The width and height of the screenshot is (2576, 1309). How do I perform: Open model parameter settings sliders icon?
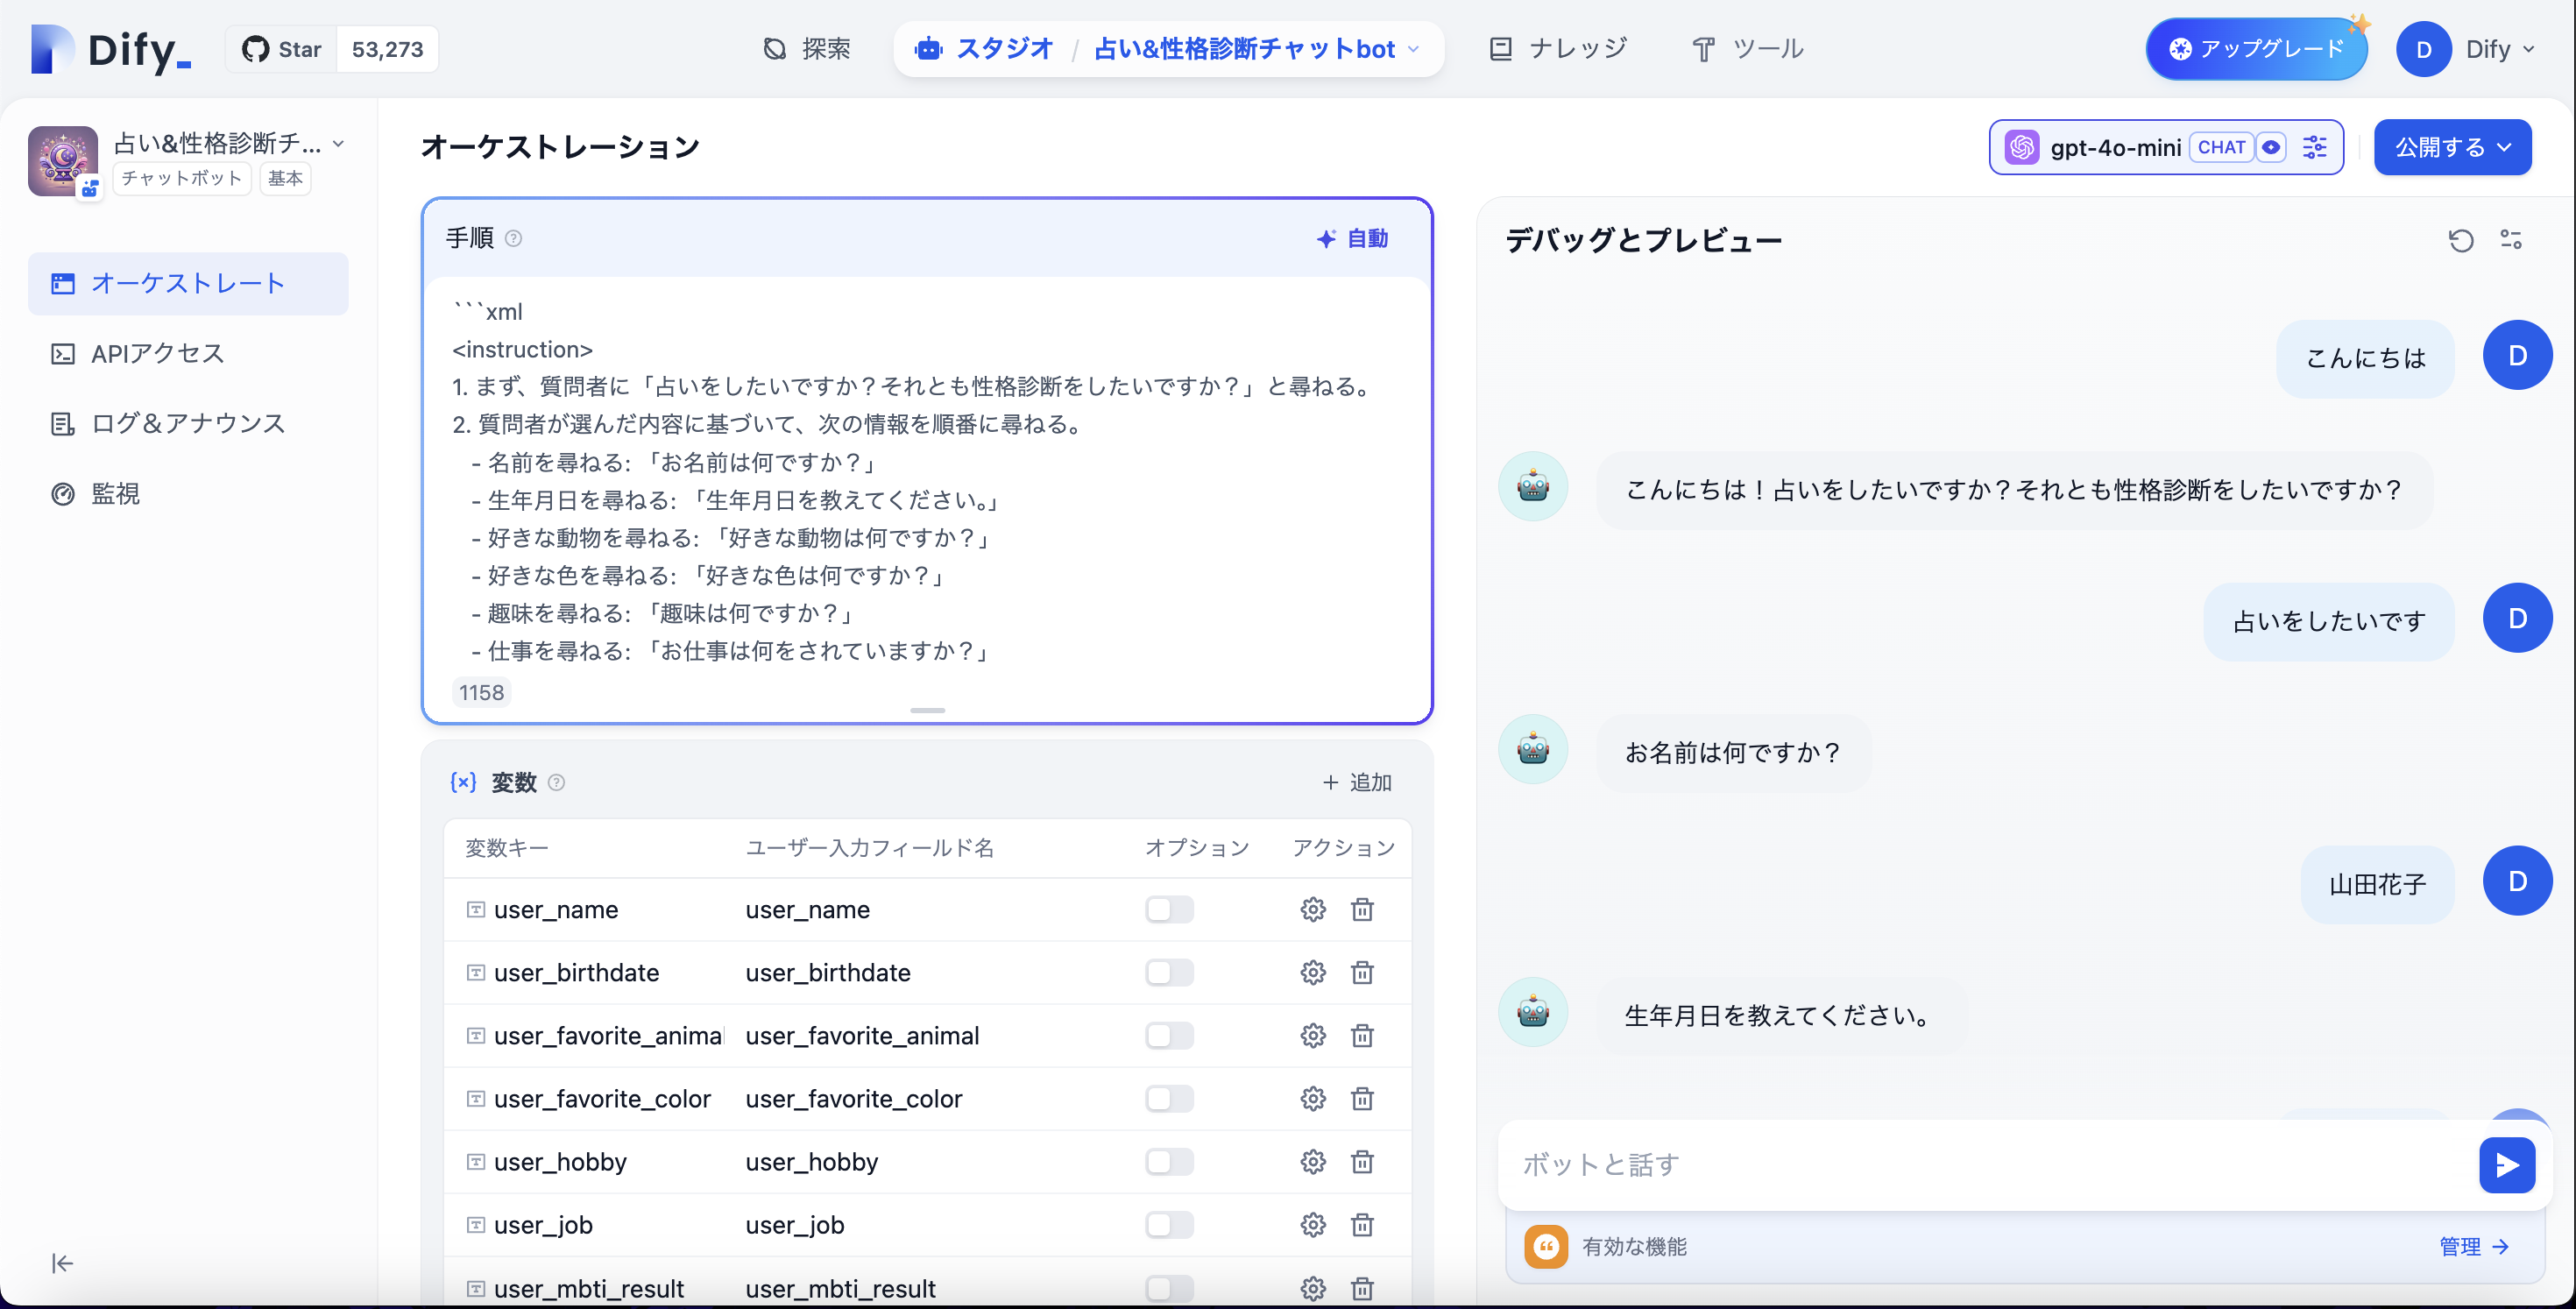point(2315,146)
